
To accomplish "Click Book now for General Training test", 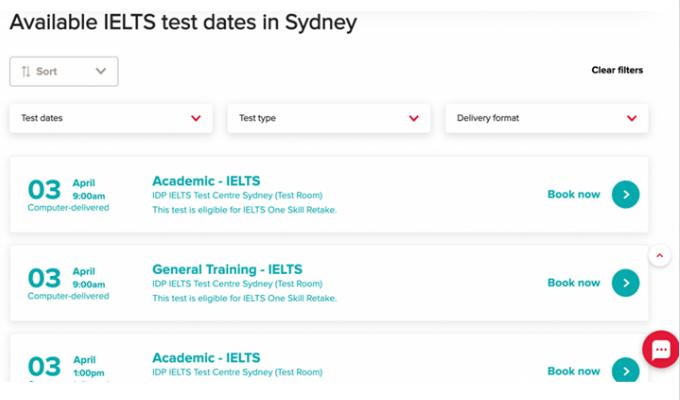I will (x=574, y=283).
